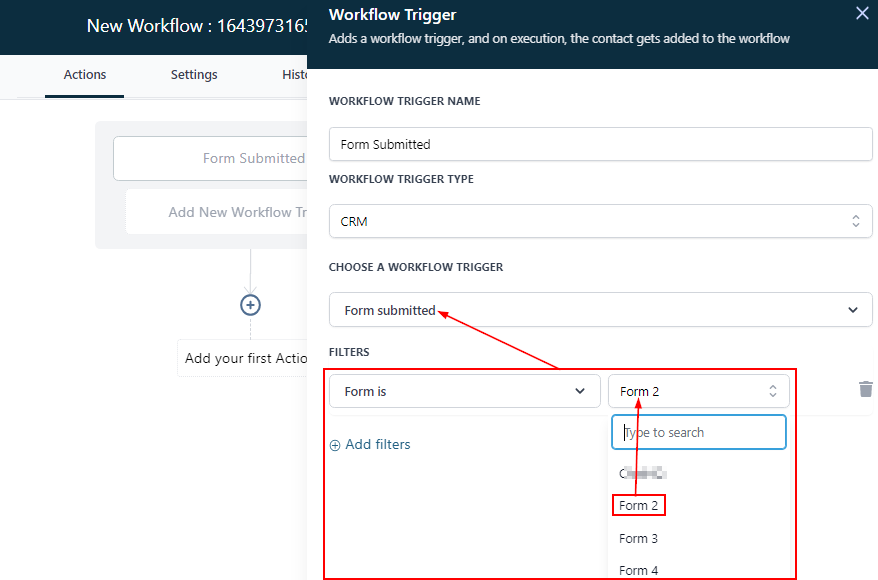The height and width of the screenshot is (580, 878).
Task: Open the History tab
Action: 295,75
